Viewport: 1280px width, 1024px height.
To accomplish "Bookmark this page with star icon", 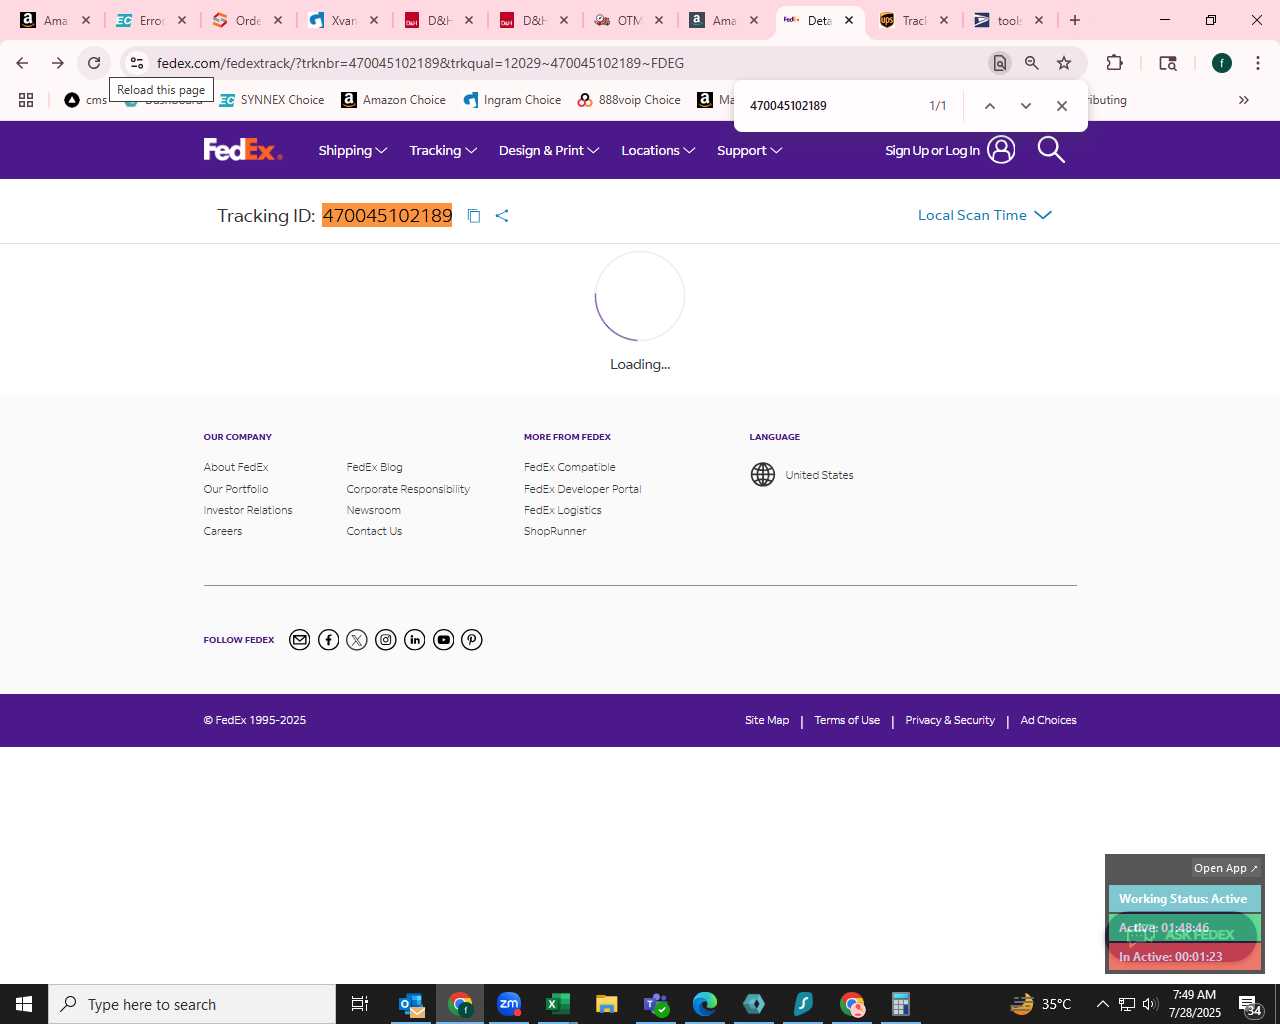I will pos(1064,63).
